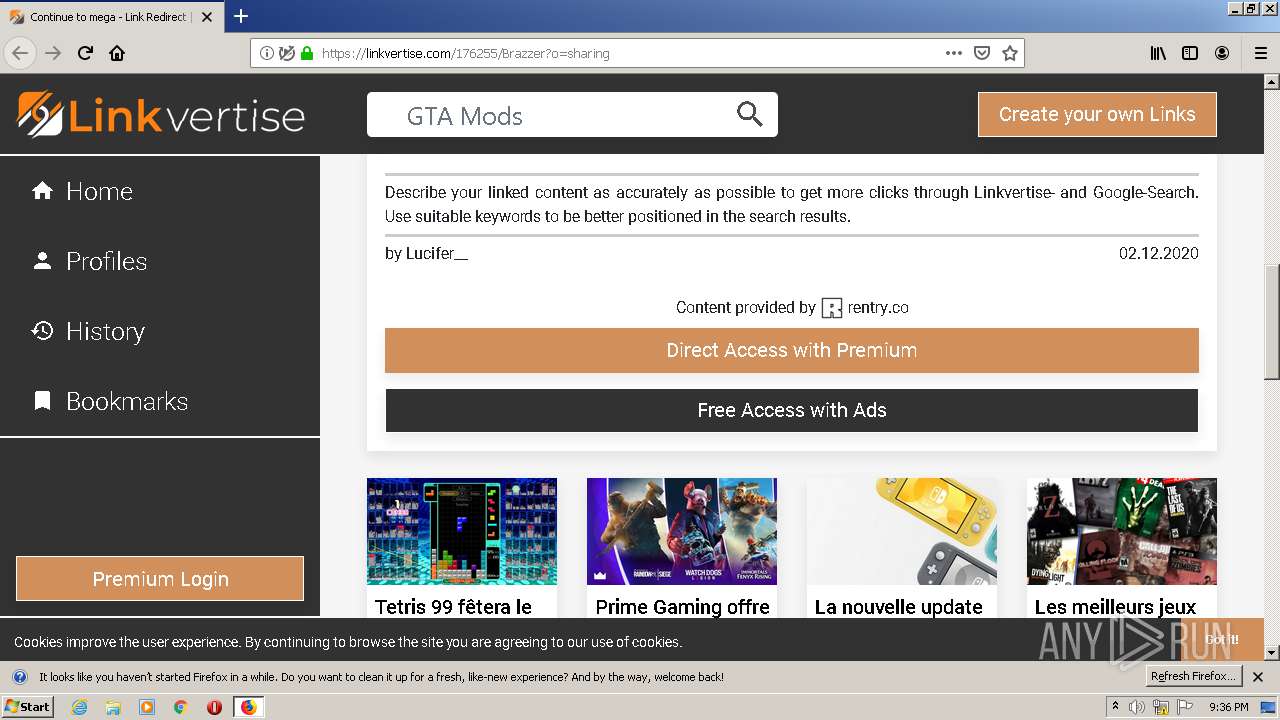Screen dimensions: 1280x720
Task: Go to the Firefox home page
Action: click(x=117, y=53)
